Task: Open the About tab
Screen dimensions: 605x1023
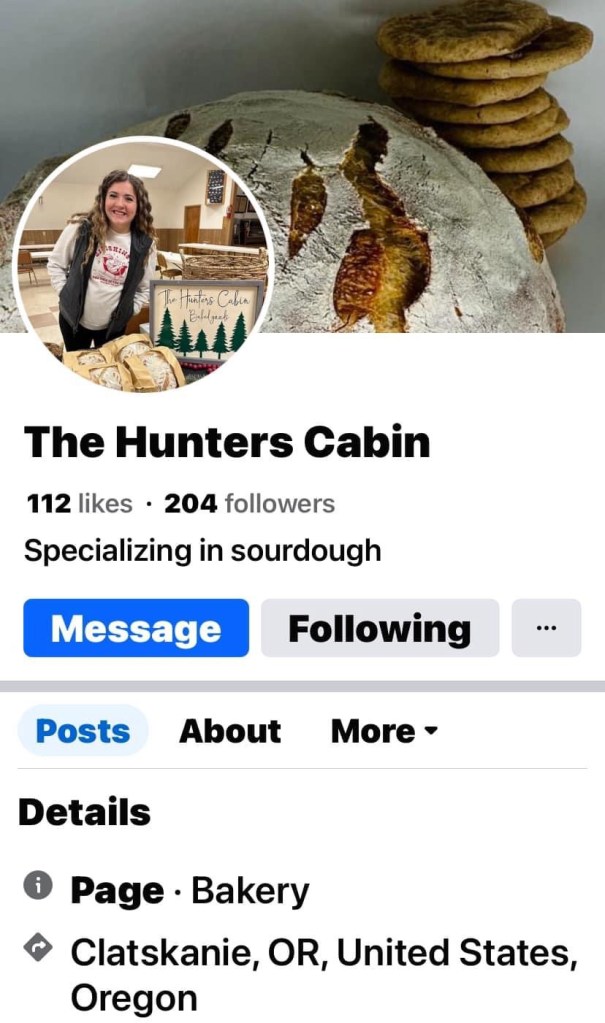Action: (230, 731)
